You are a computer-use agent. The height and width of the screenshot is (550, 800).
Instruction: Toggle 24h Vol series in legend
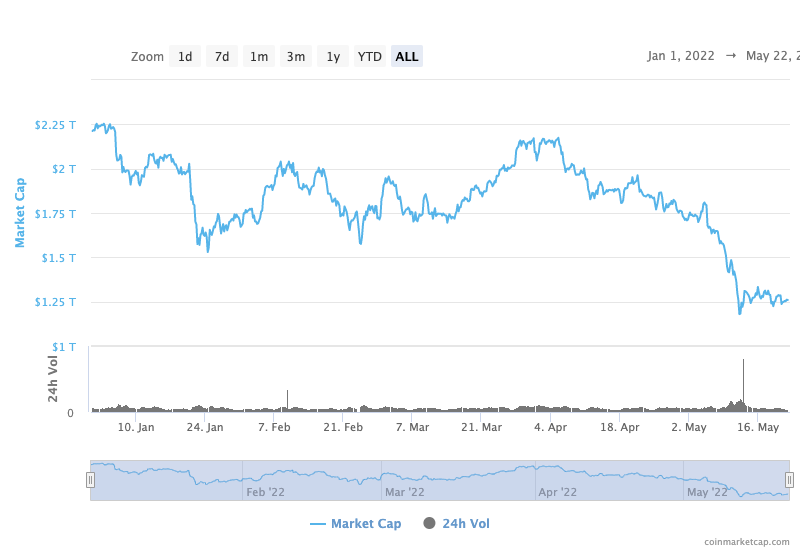click(x=466, y=523)
